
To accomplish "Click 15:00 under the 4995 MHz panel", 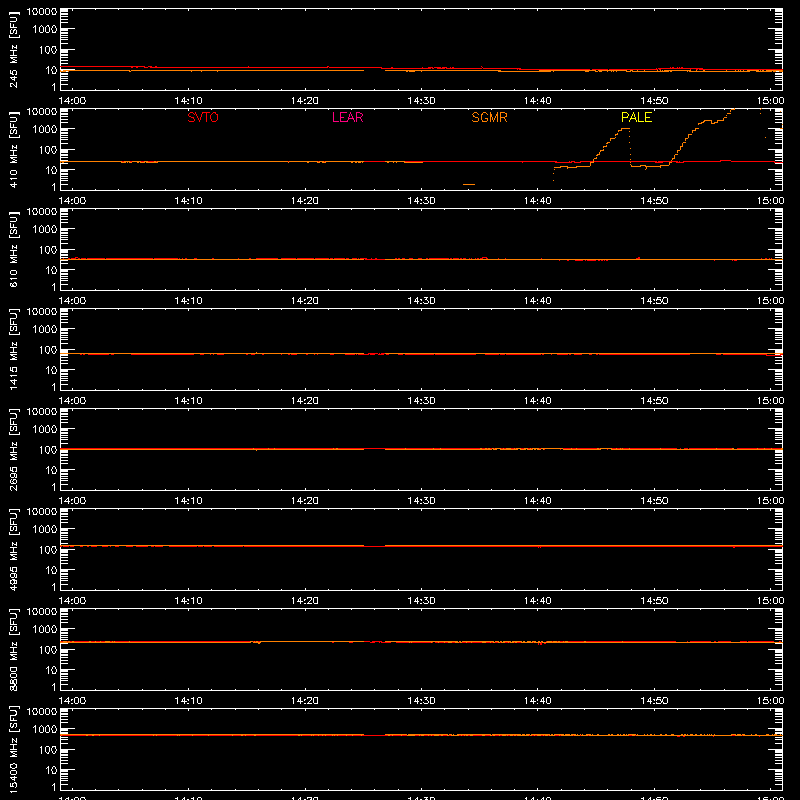I will click(x=770, y=601).
